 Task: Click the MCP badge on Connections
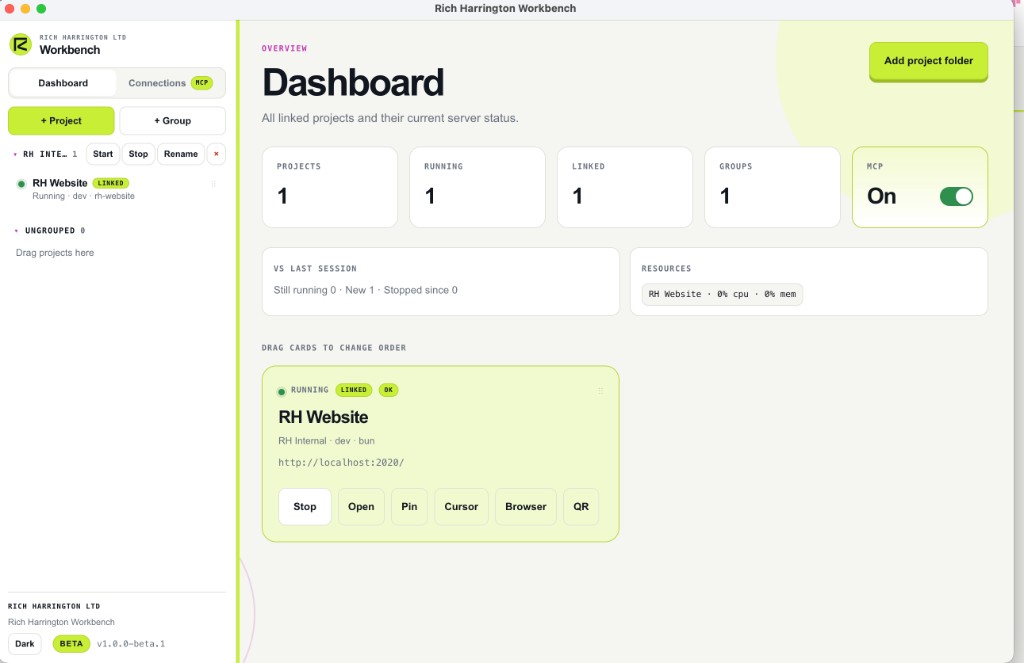[202, 82]
